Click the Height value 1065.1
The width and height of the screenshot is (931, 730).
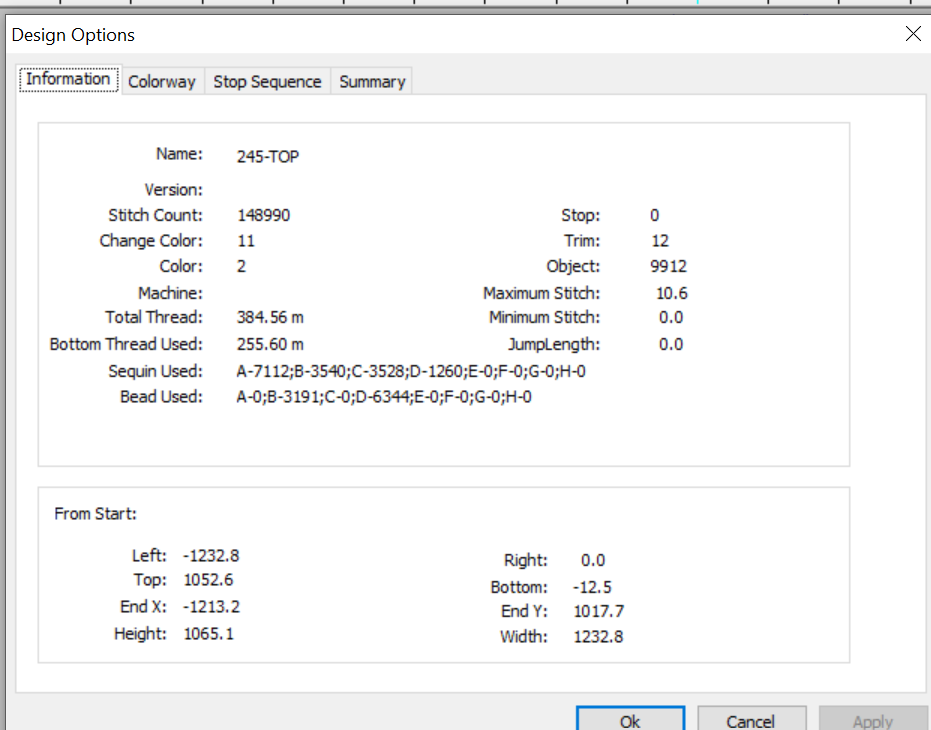click(208, 634)
